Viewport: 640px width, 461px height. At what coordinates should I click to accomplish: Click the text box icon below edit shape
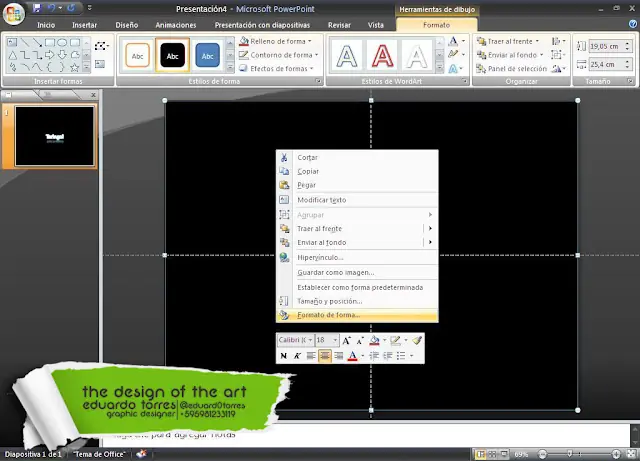(100, 64)
